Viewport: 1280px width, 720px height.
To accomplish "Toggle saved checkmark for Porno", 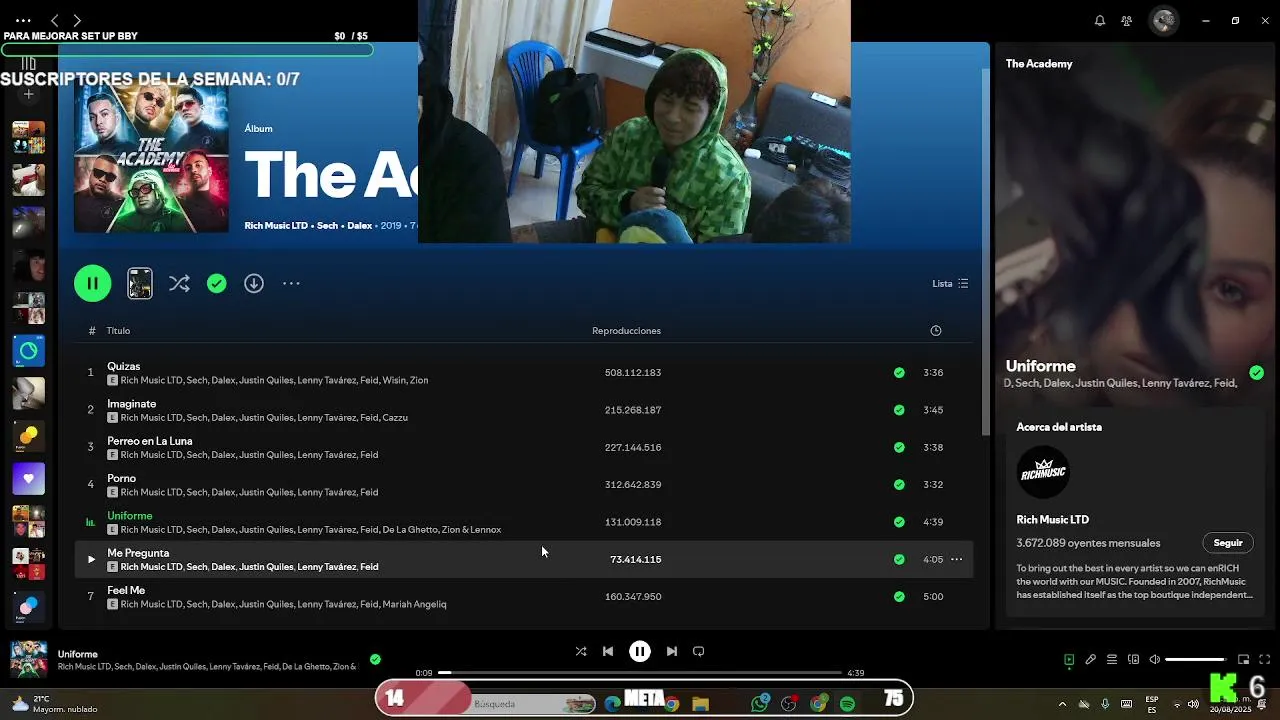I will (x=899, y=484).
